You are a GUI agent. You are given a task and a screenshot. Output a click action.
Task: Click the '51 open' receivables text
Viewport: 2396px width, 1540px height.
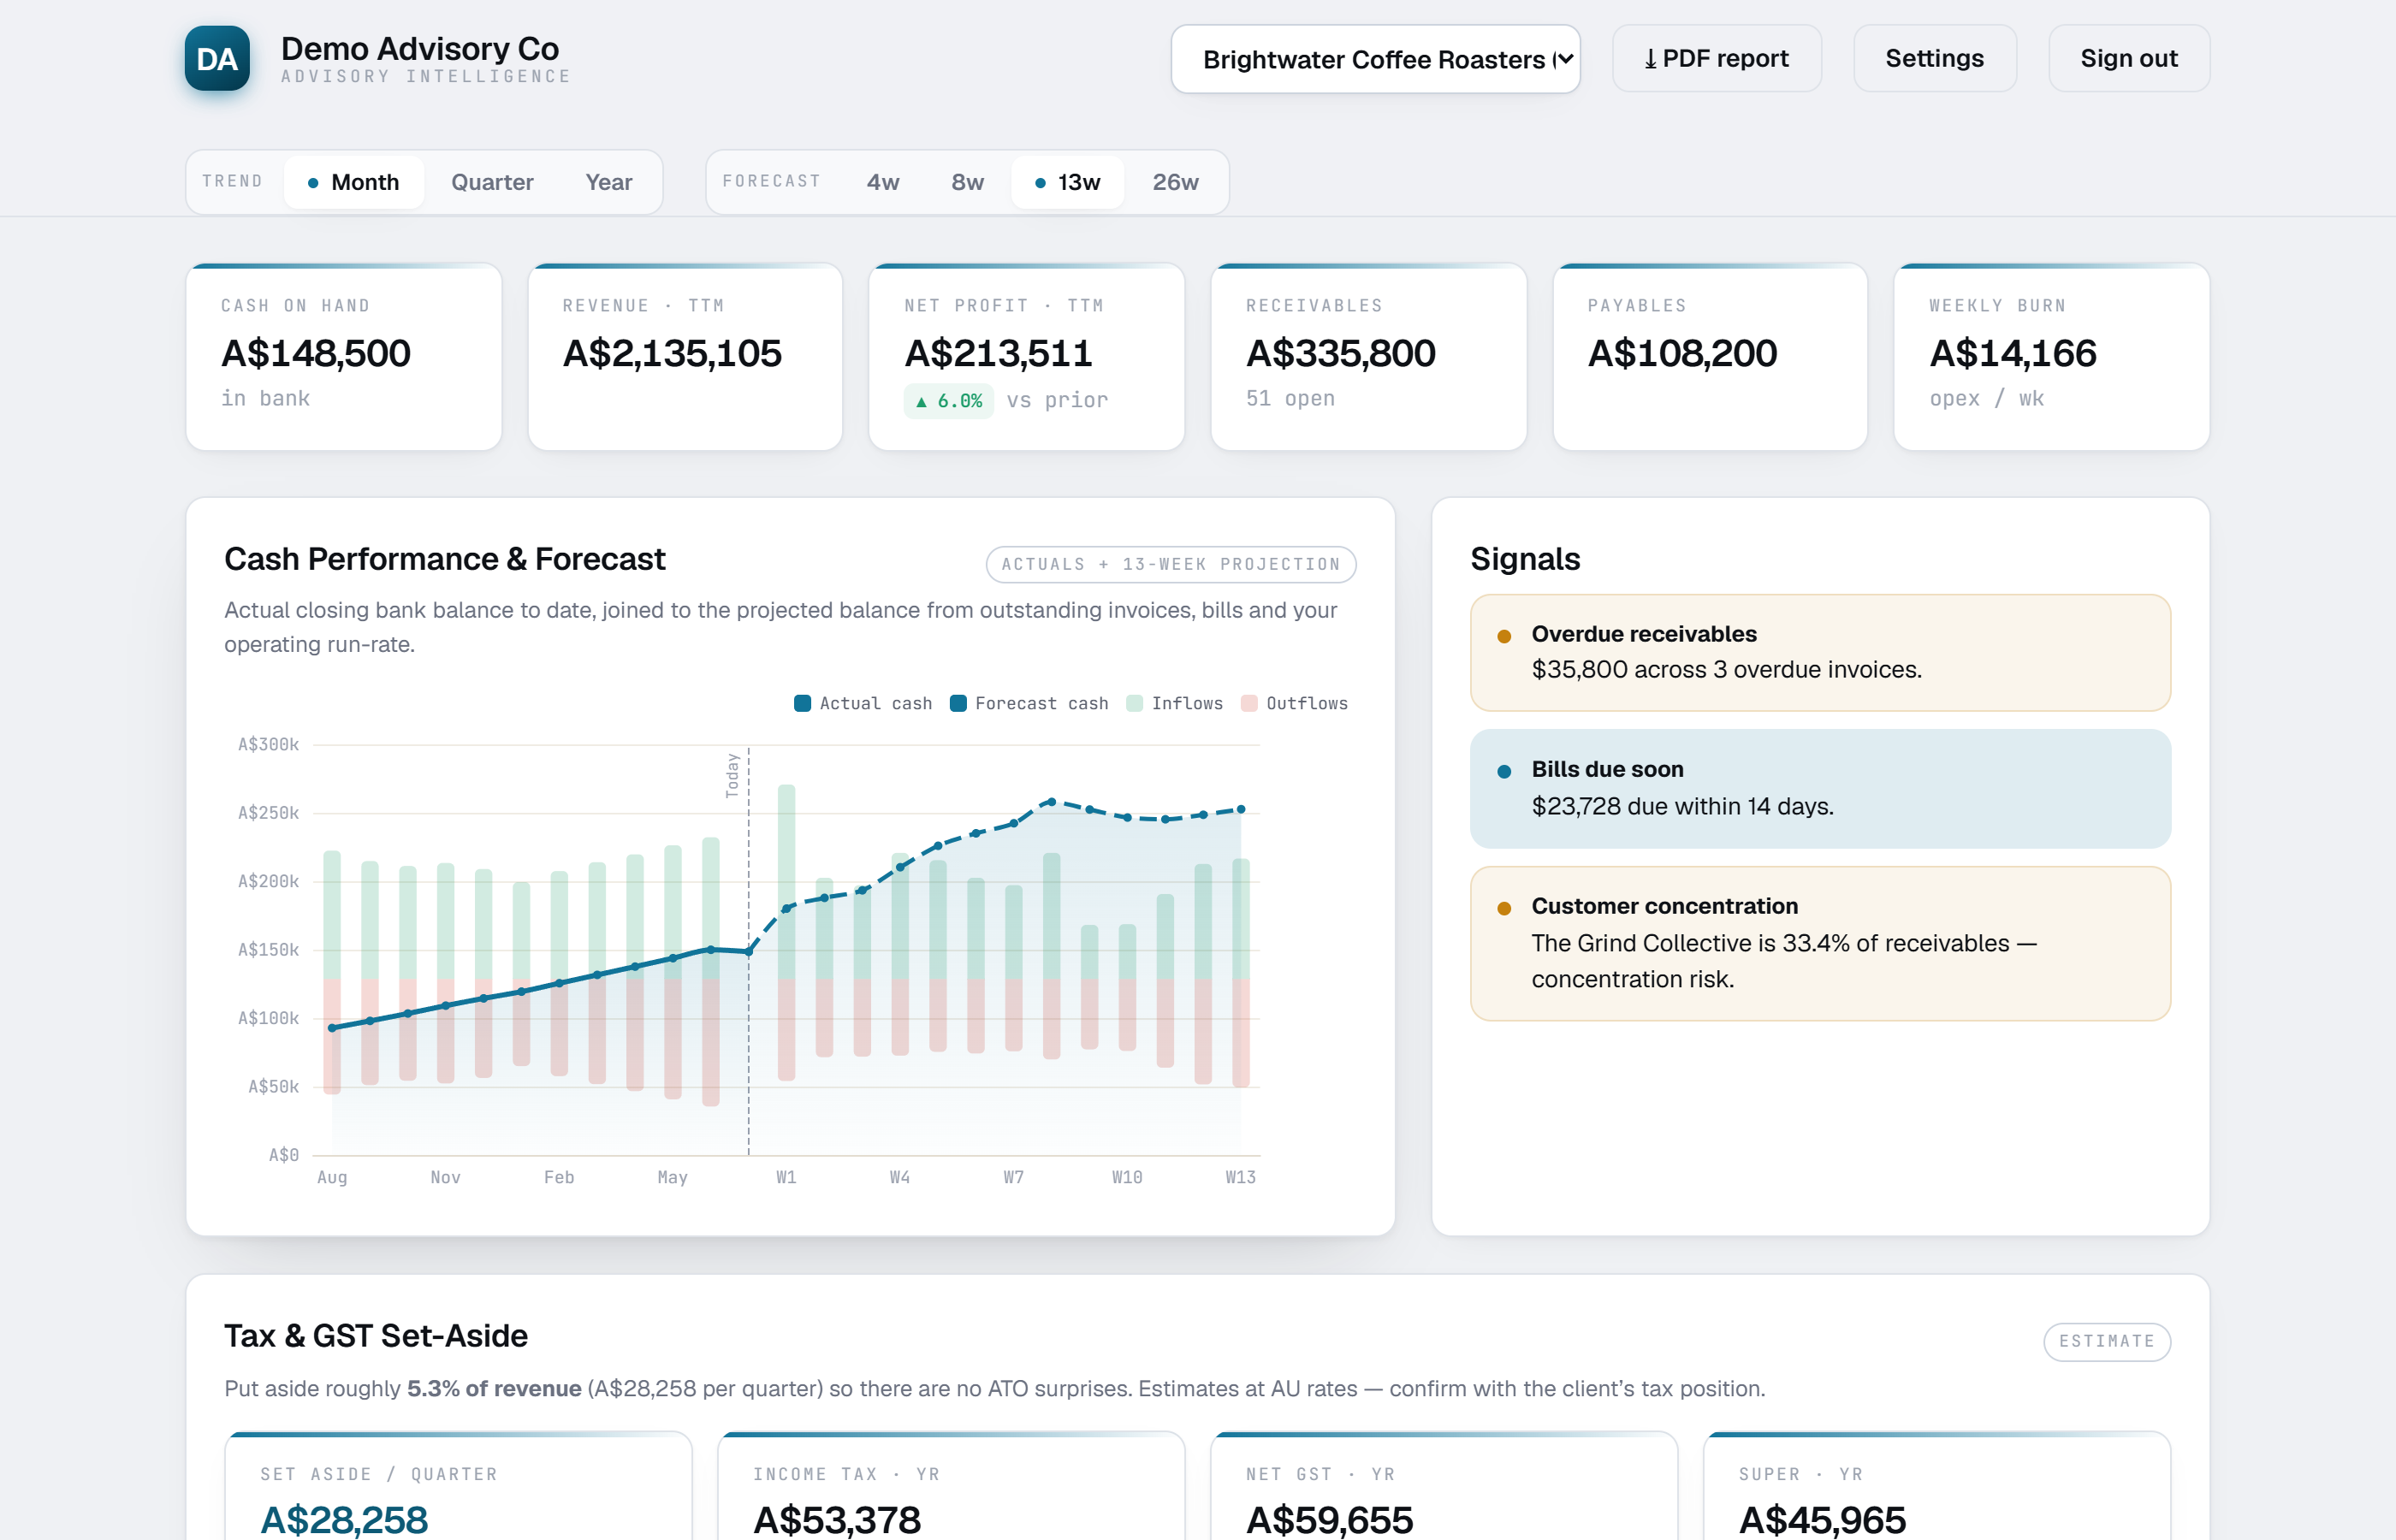1290,398
